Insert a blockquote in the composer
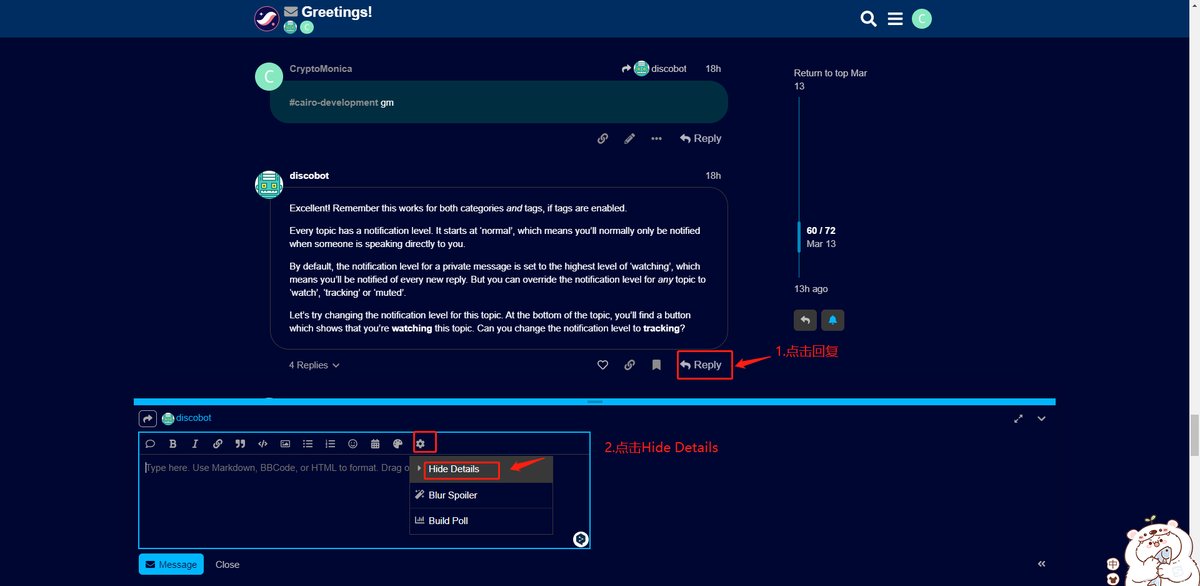Viewport: 1200px width, 586px height. (240, 443)
